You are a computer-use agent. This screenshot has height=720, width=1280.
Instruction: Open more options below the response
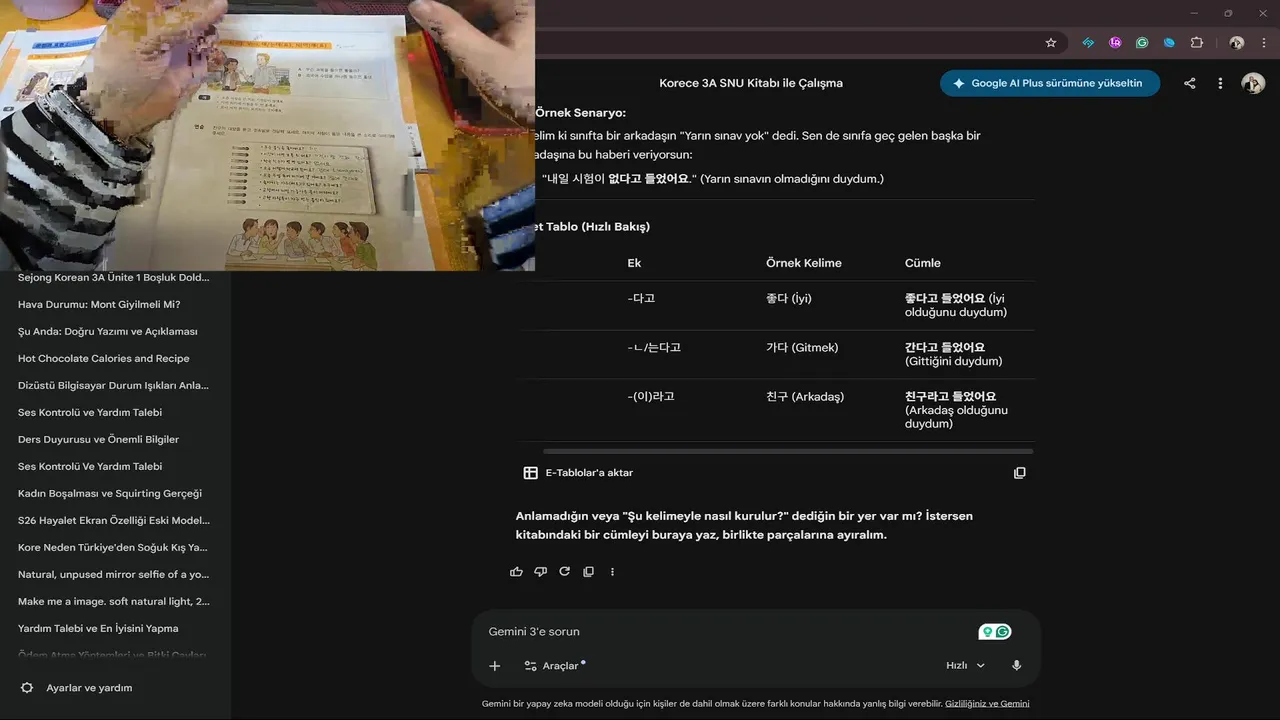612,572
